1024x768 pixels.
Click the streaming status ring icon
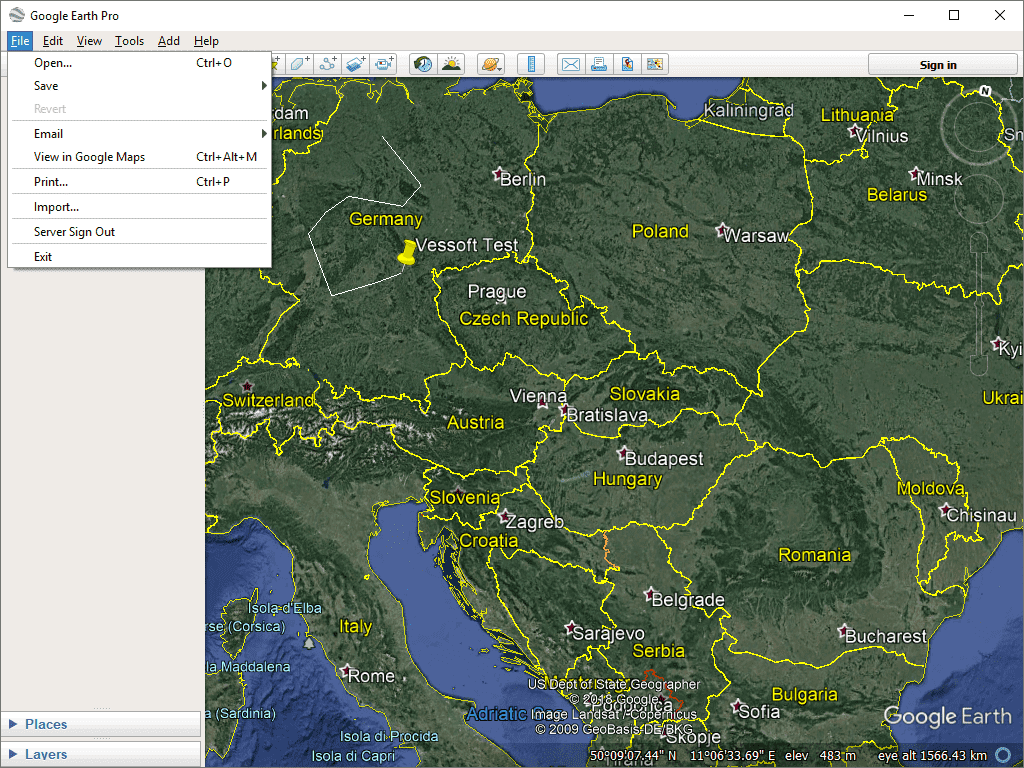pyautogui.click(x=1004, y=756)
